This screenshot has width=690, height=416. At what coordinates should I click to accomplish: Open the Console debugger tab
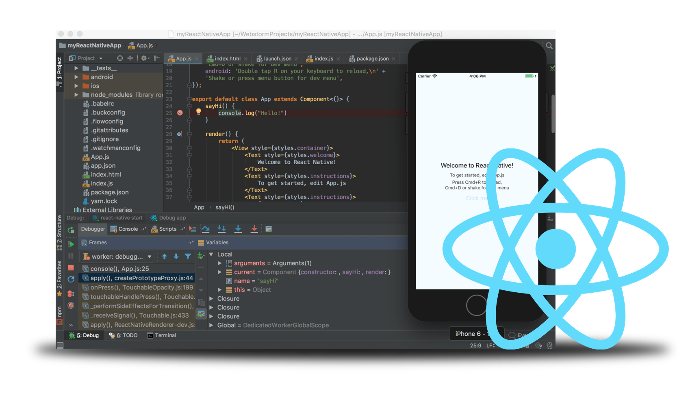(x=127, y=229)
